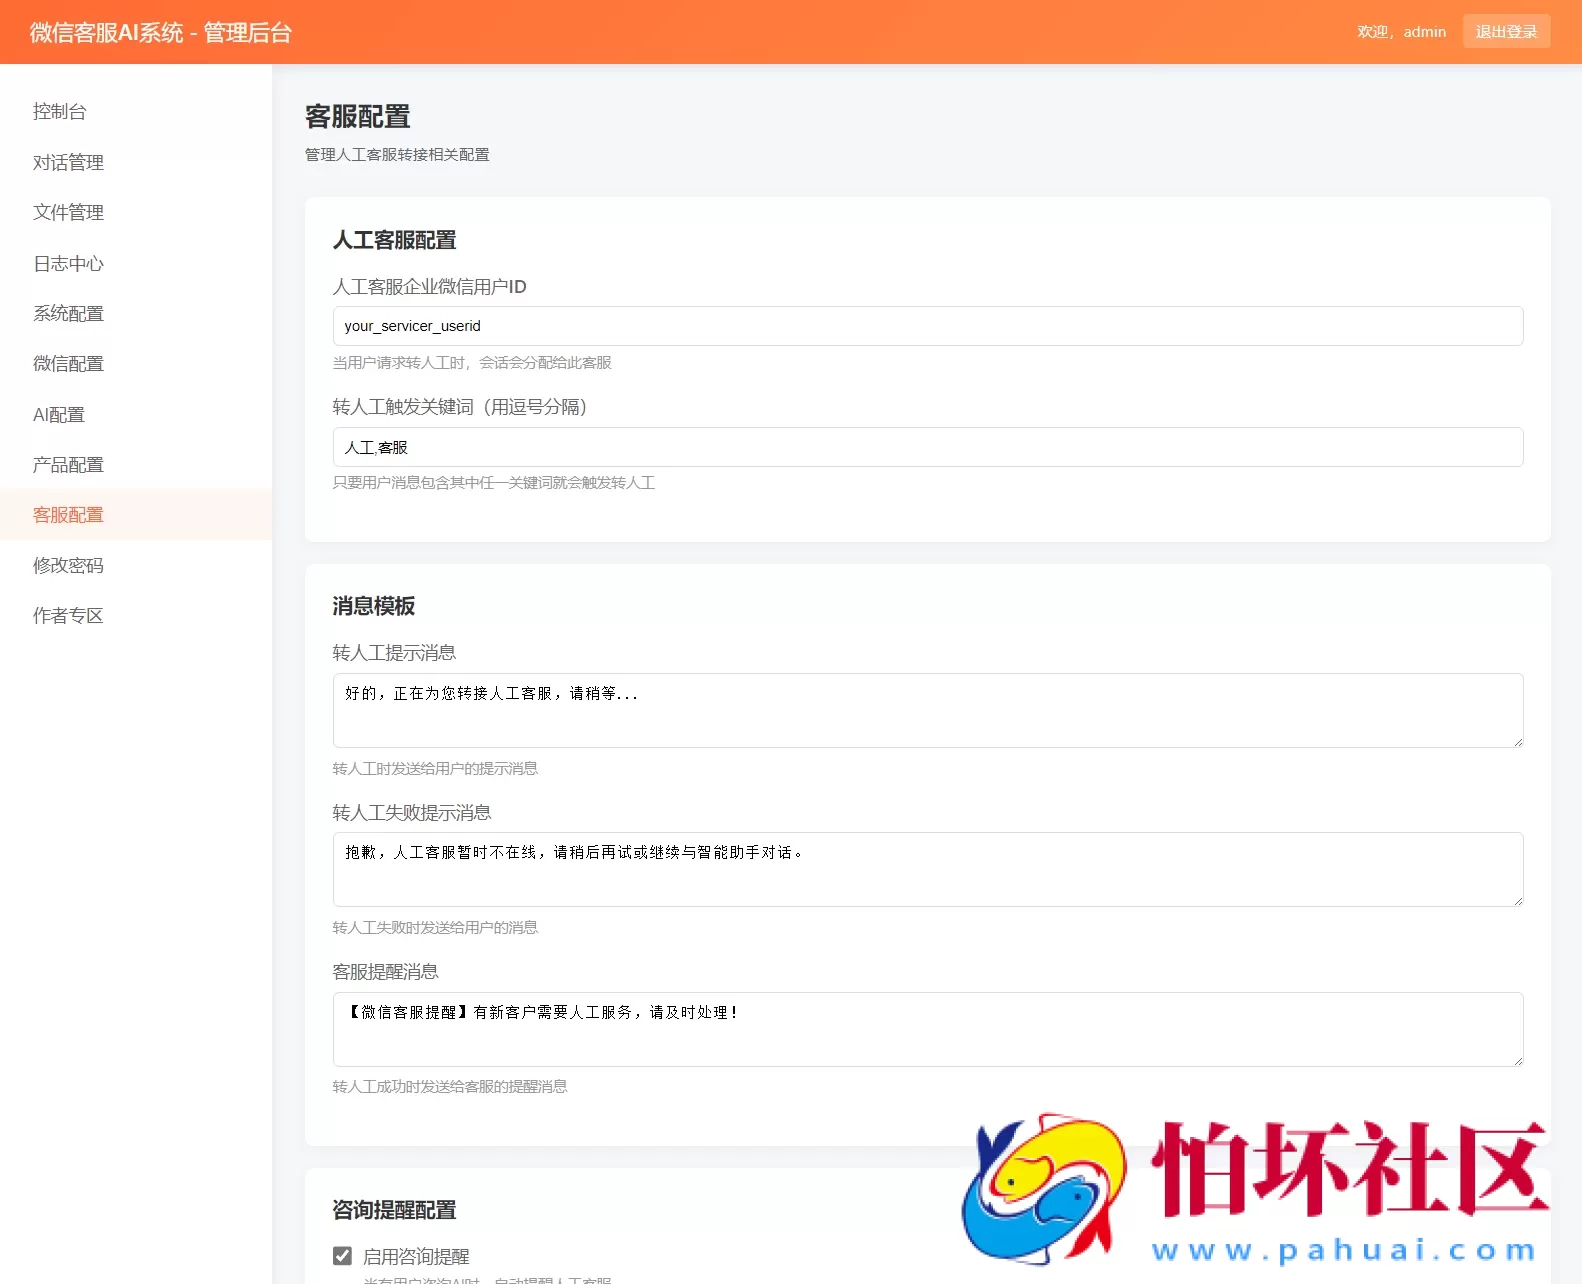1582x1284 pixels.
Task: Click the 转人工提示消息 textarea
Action: coord(927,710)
